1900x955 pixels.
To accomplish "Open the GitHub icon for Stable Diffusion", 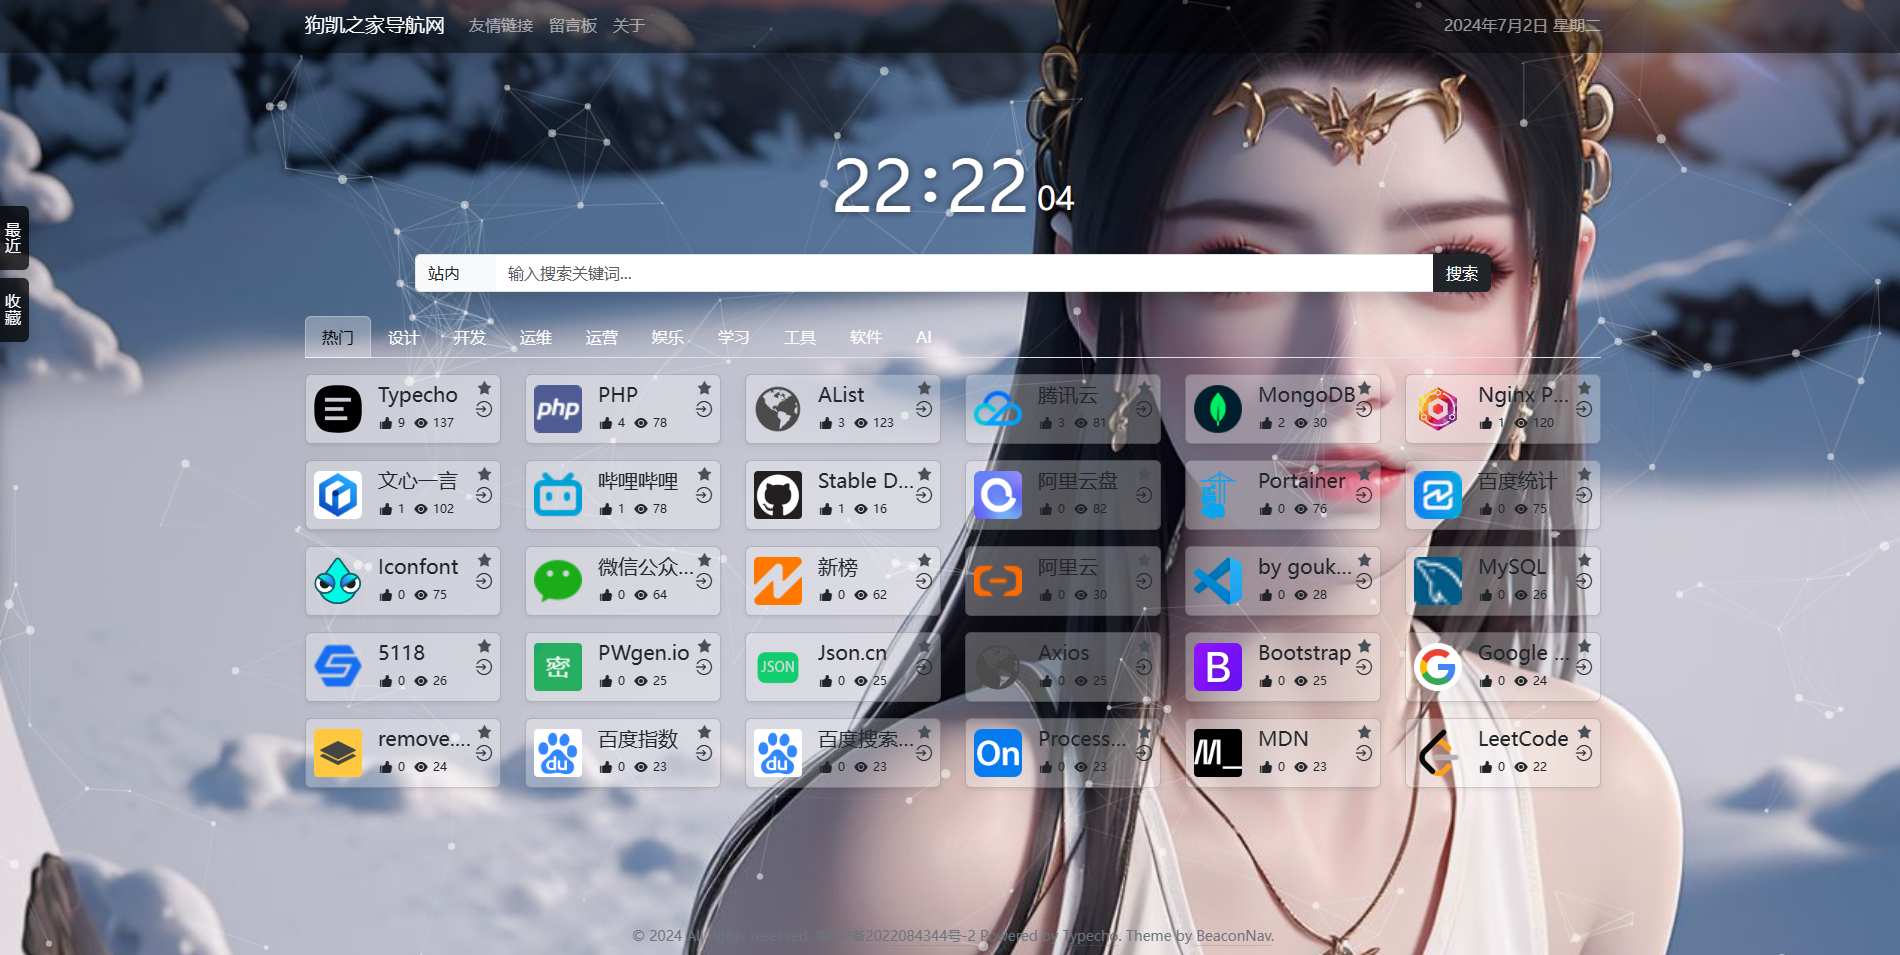I will (x=778, y=495).
